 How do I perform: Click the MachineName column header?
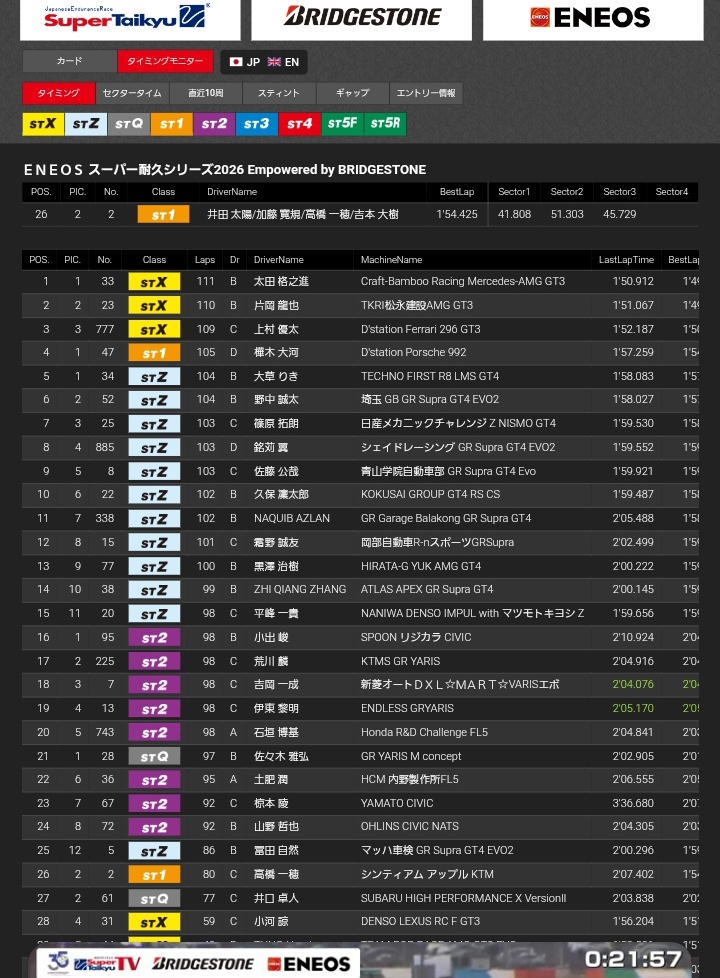click(x=391, y=259)
